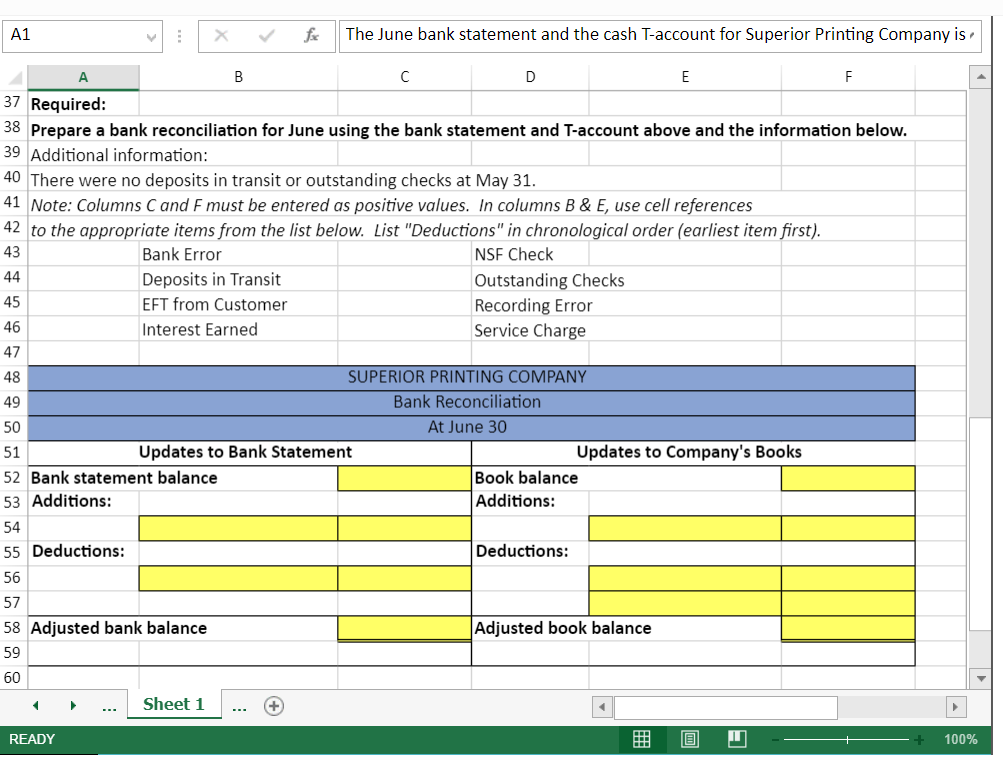The height and width of the screenshot is (776, 1003).
Task: Select yellow cell for Book balance amount
Action: (848, 479)
